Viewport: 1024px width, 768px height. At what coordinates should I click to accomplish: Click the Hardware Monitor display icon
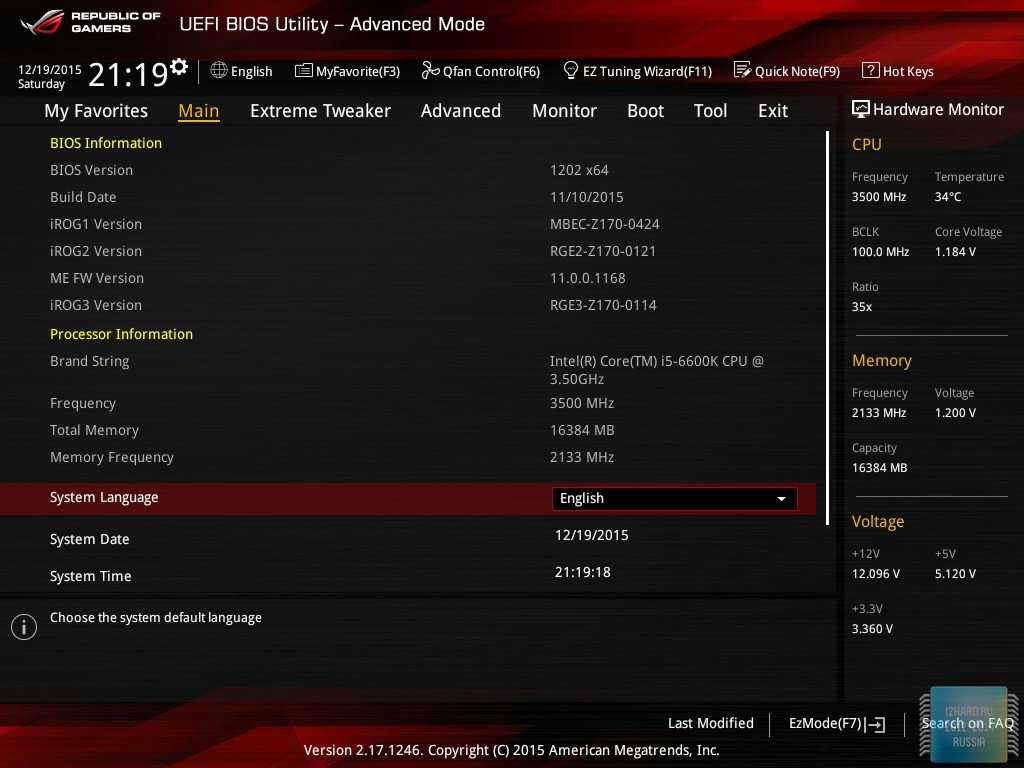(x=860, y=109)
